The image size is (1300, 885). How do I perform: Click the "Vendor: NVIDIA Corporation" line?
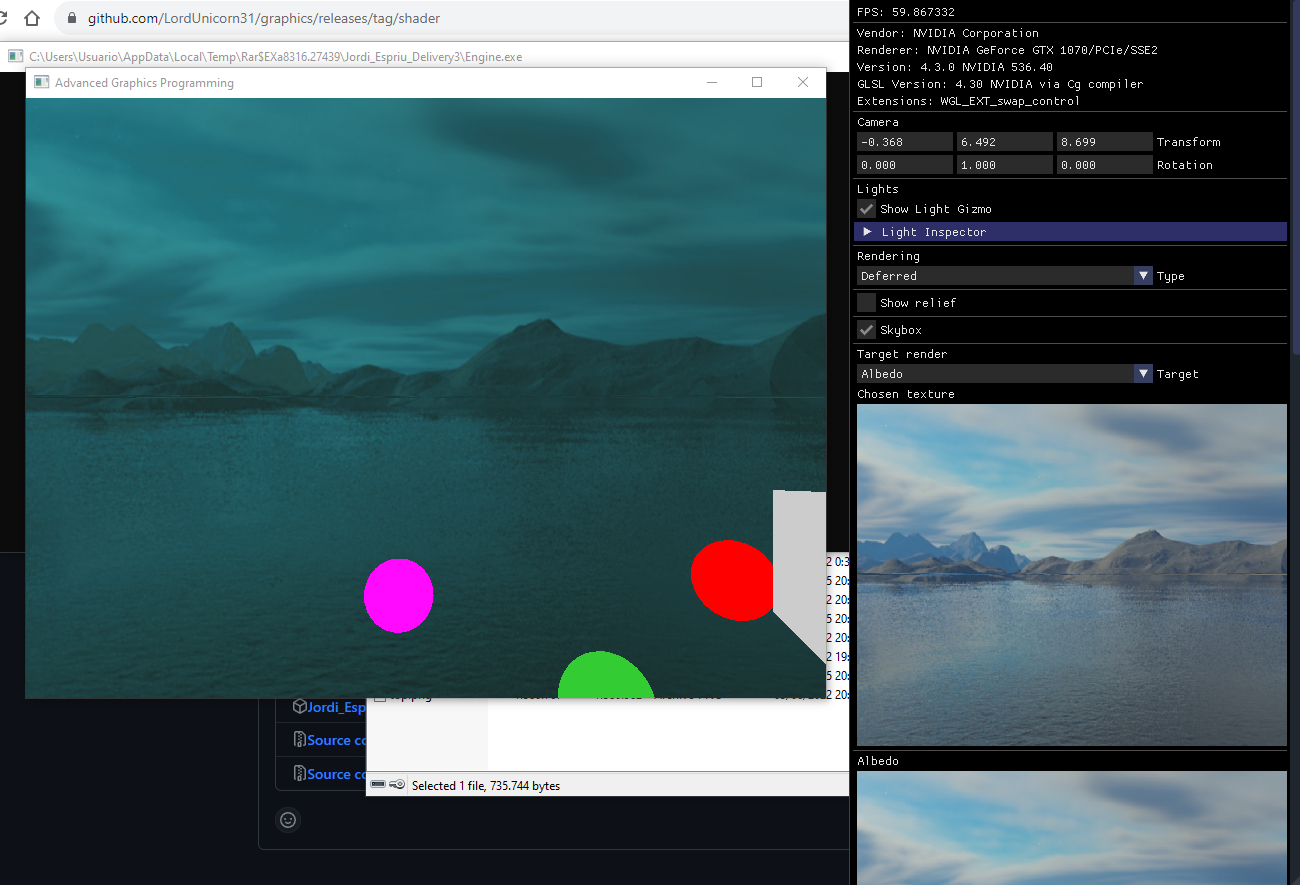pos(948,33)
